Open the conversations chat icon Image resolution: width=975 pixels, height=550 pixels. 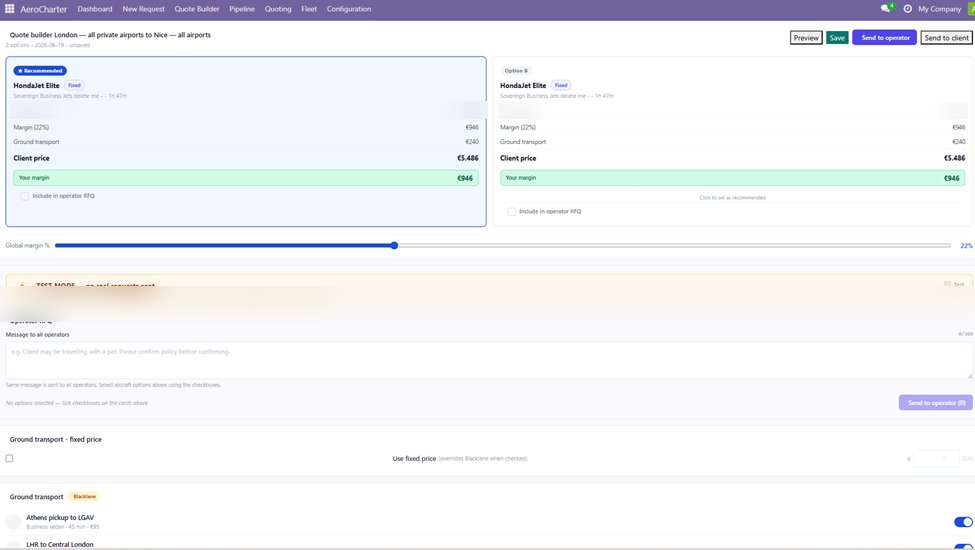pyautogui.click(x=885, y=9)
